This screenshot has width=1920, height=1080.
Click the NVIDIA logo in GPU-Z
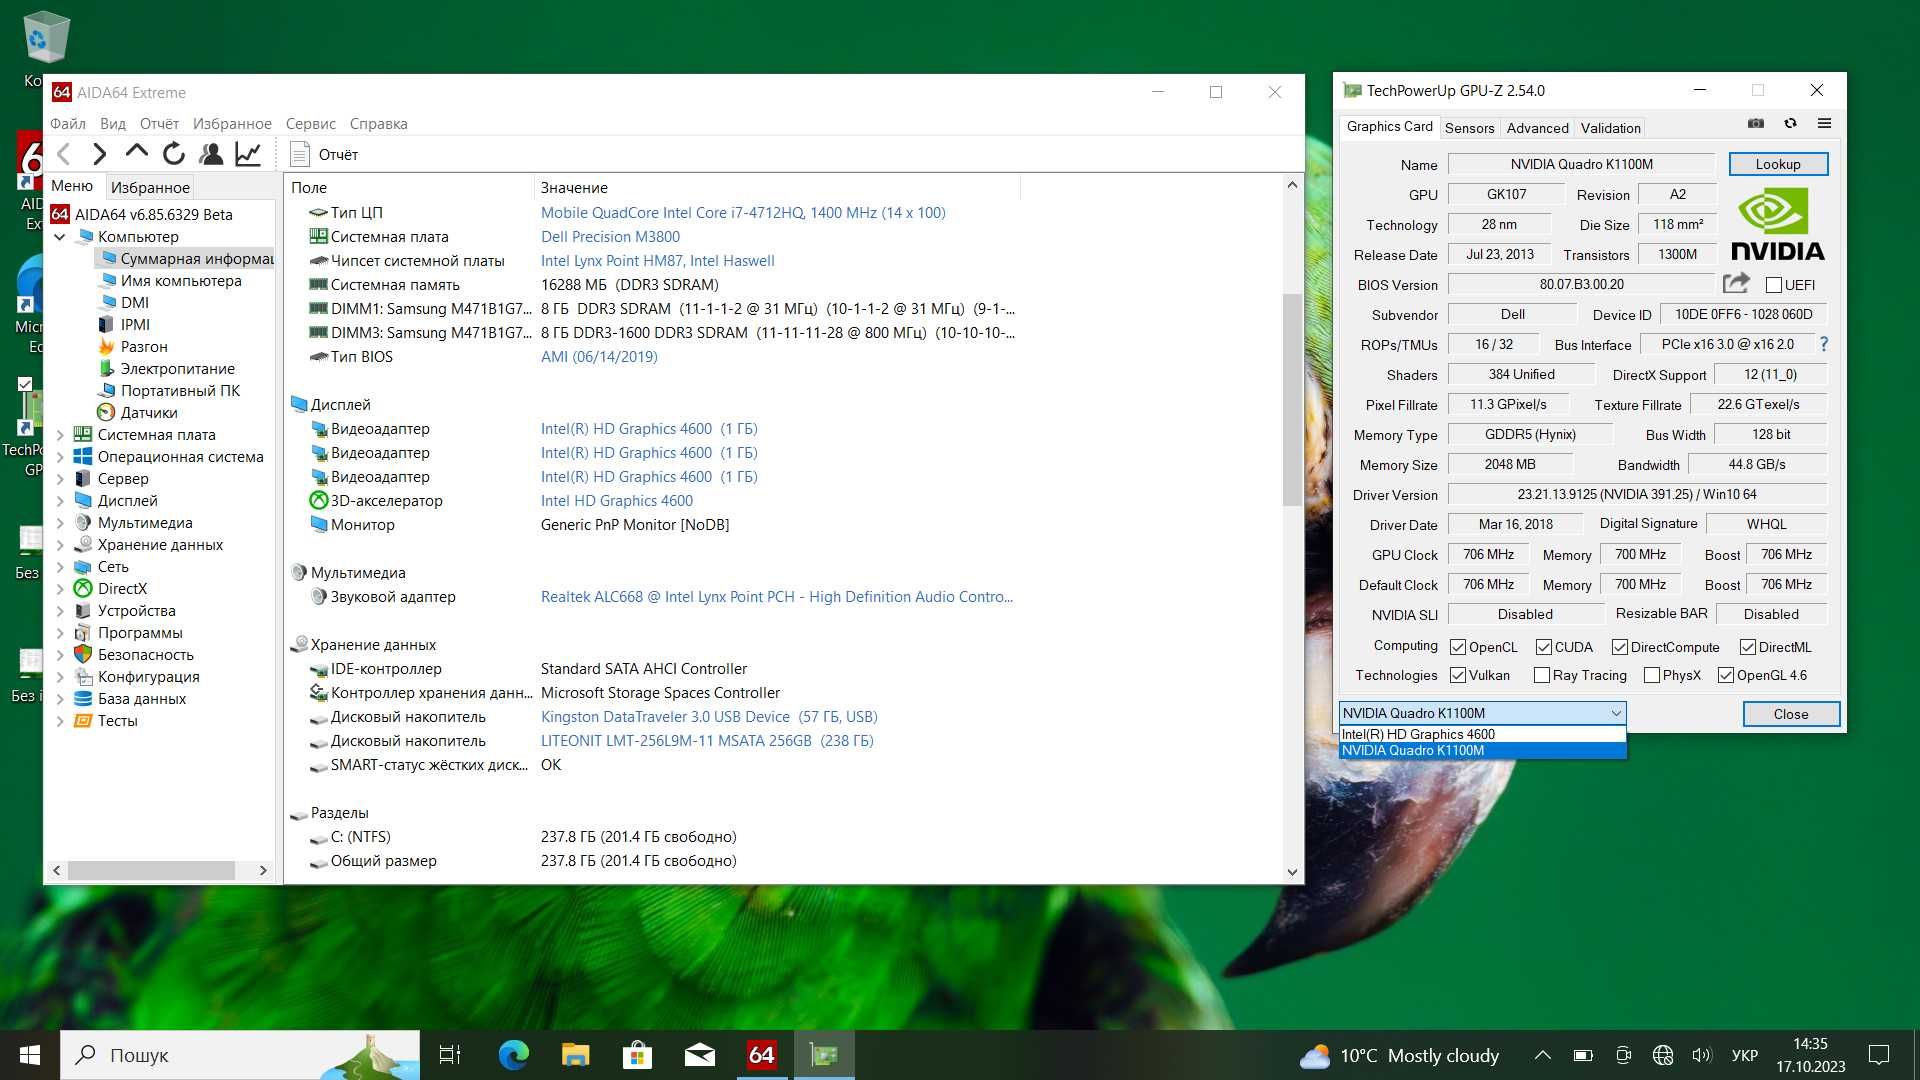point(1778,225)
